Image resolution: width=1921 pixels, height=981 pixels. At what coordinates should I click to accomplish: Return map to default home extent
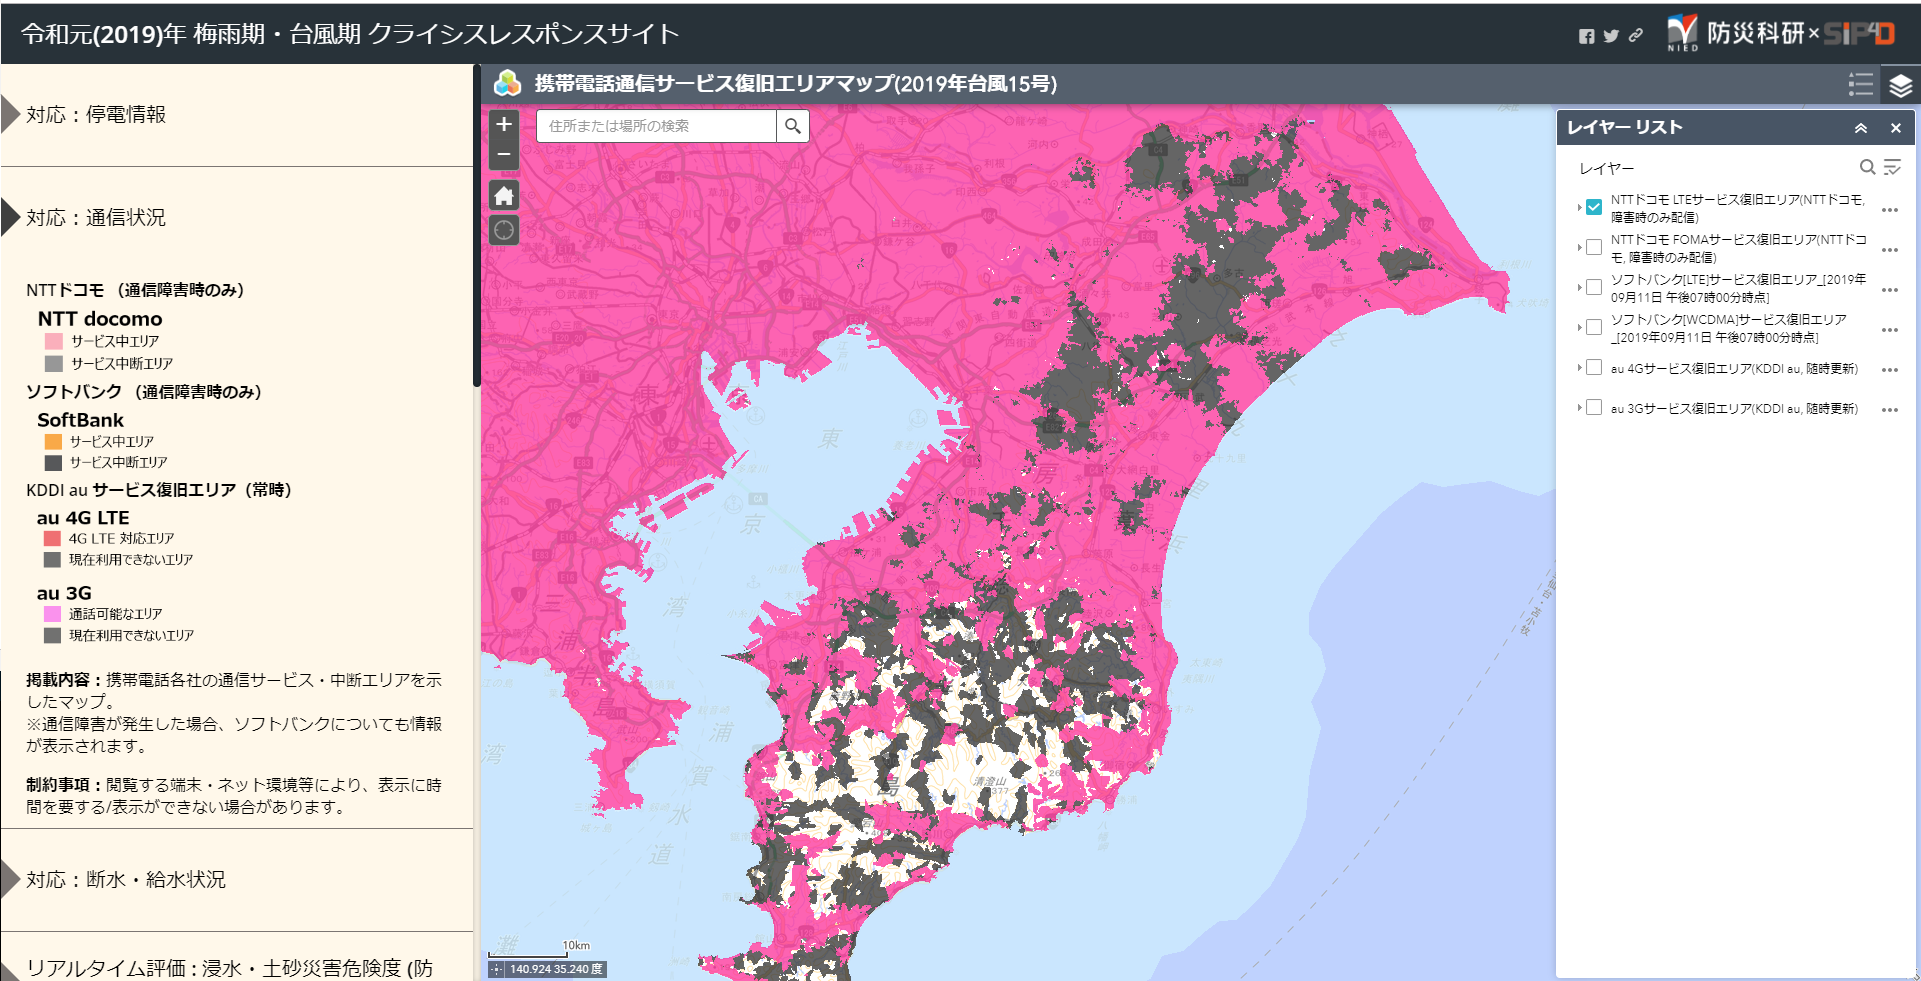504,195
